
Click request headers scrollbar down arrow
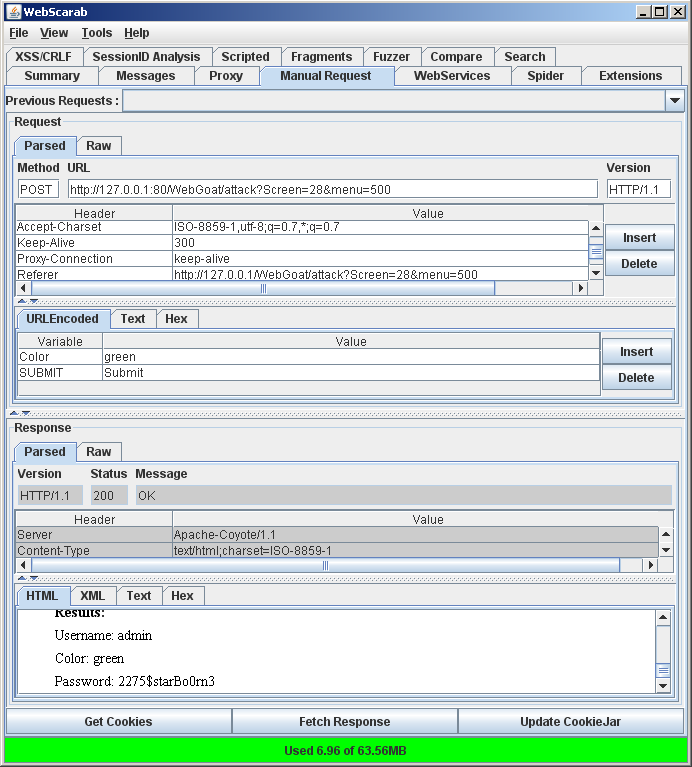pyautogui.click(x=596, y=272)
